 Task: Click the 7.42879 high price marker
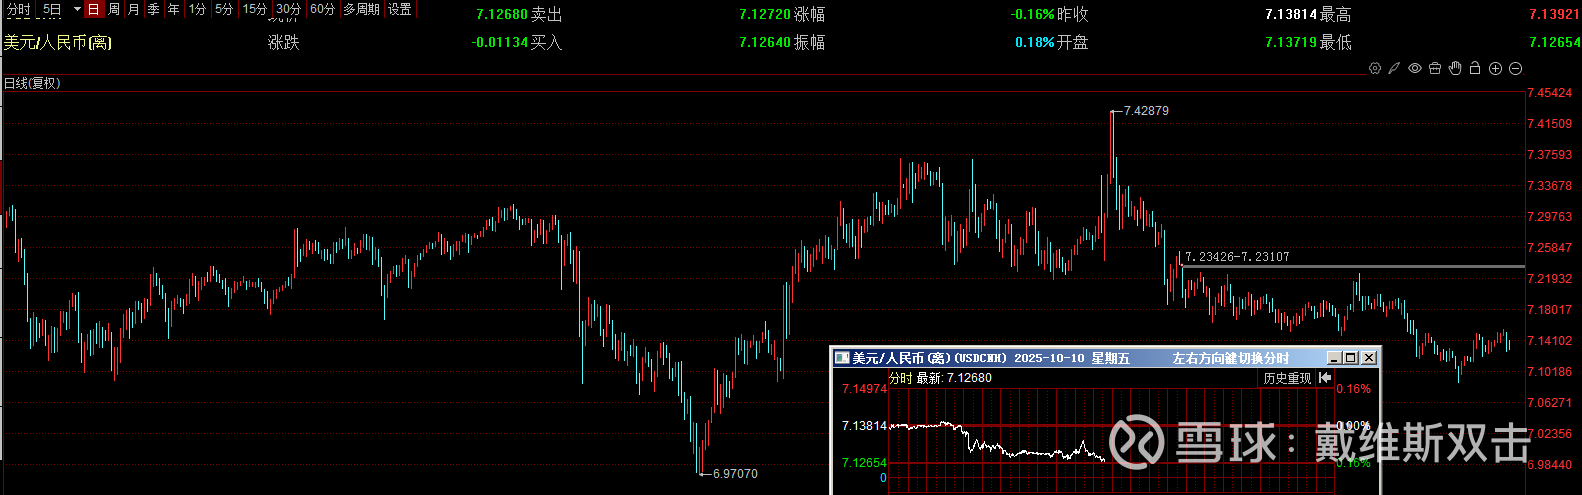coord(1146,111)
